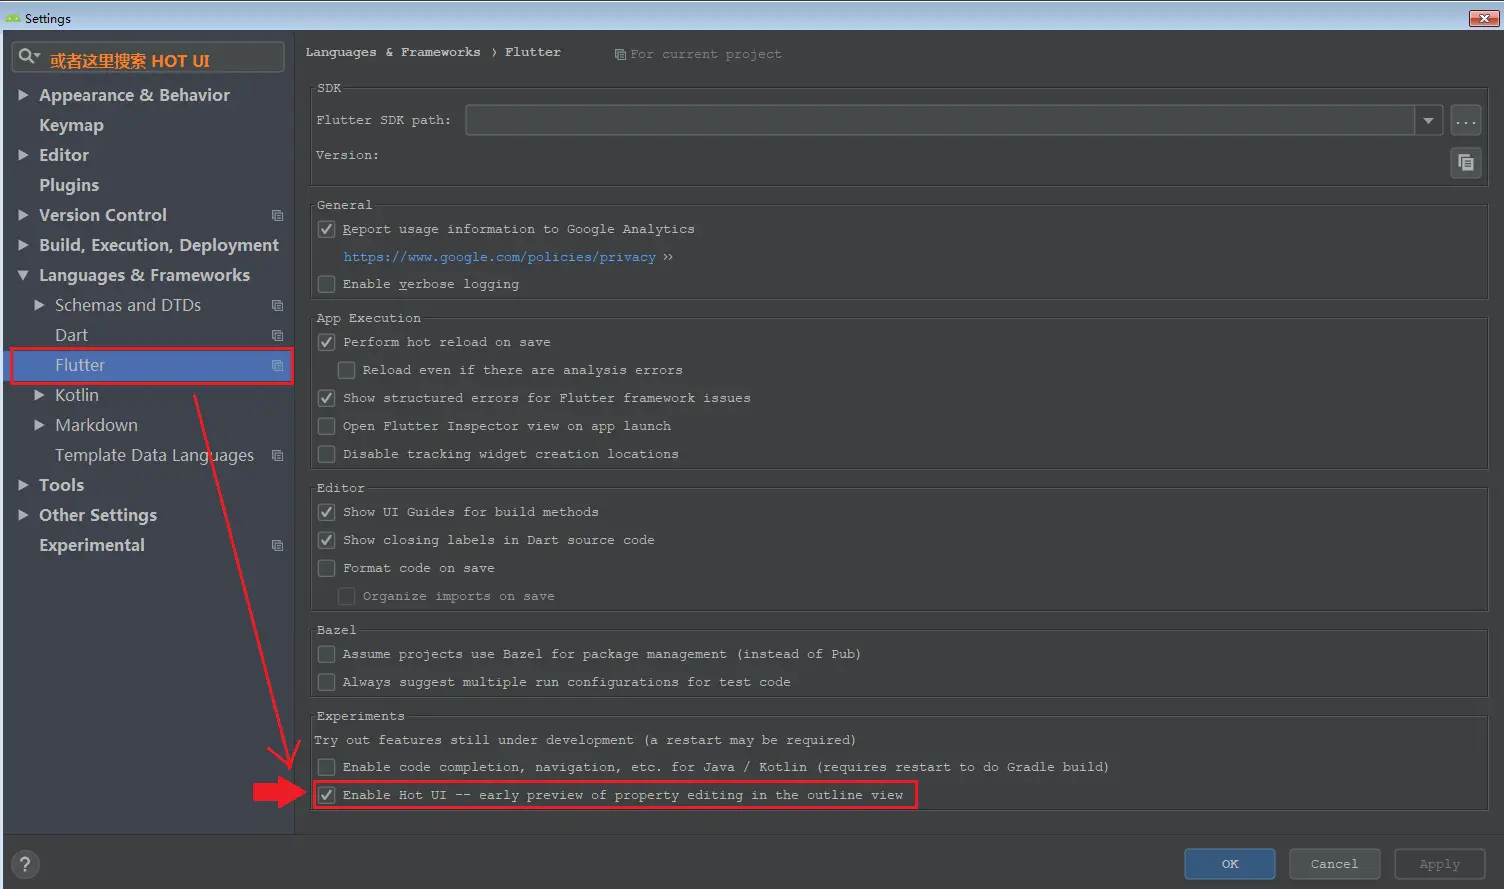Click the Apply button
Screen dimensions: 1504x889
click(1439, 864)
